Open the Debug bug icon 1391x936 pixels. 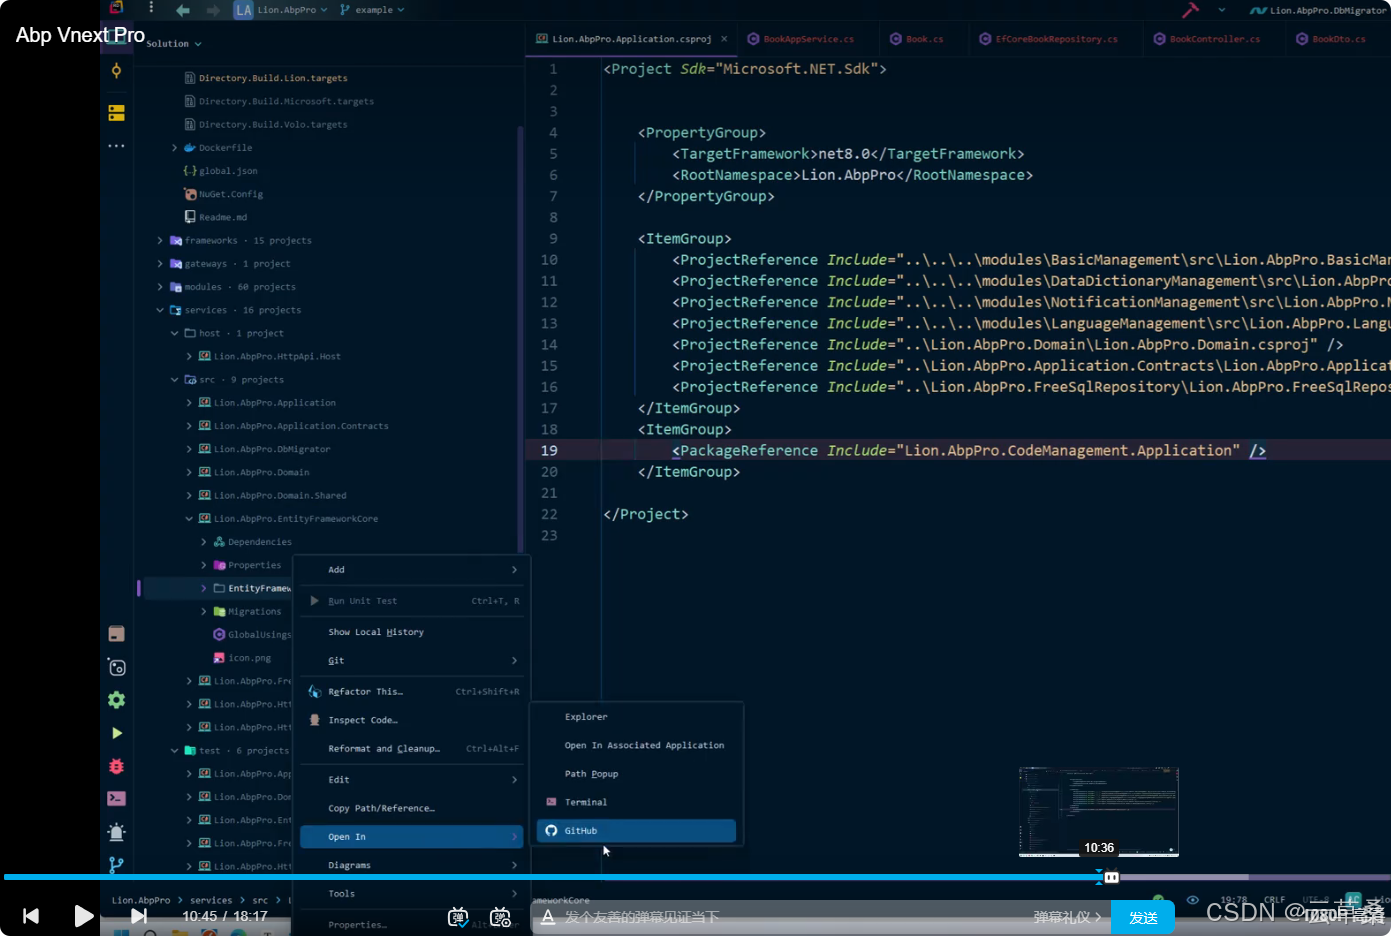(x=116, y=766)
